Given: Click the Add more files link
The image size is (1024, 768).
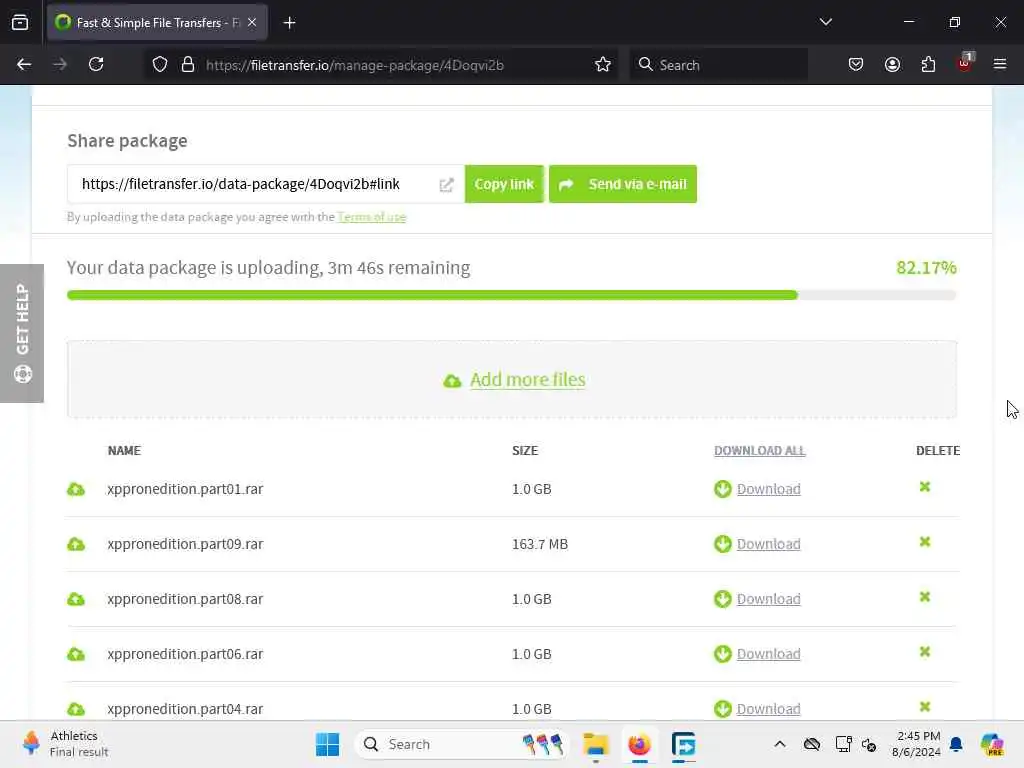Looking at the screenshot, I should coord(528,379).
